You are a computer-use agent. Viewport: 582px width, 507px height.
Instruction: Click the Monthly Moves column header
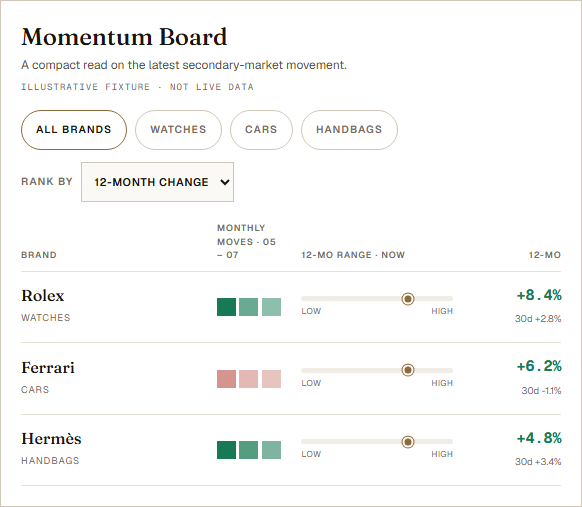[x=246, y=241]
